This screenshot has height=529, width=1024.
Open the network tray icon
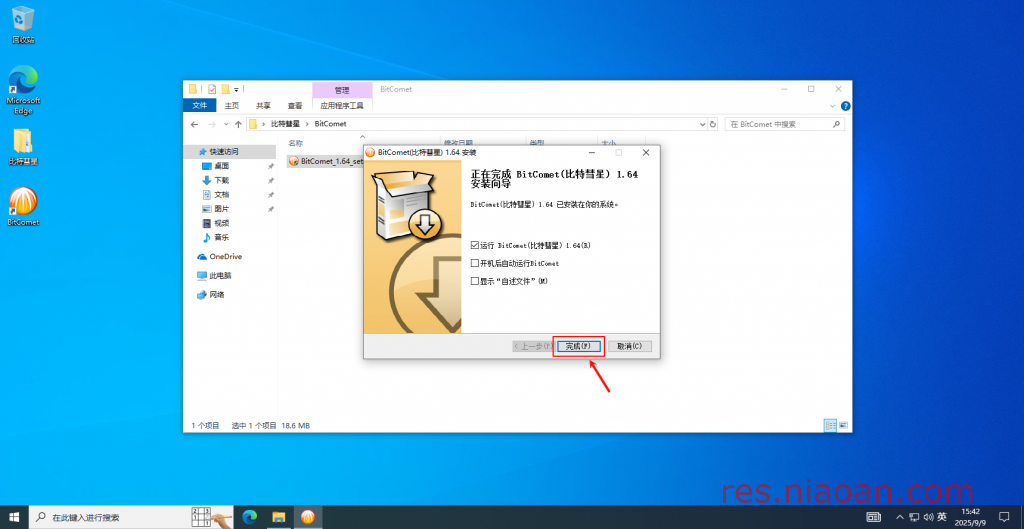coord(914,517)
